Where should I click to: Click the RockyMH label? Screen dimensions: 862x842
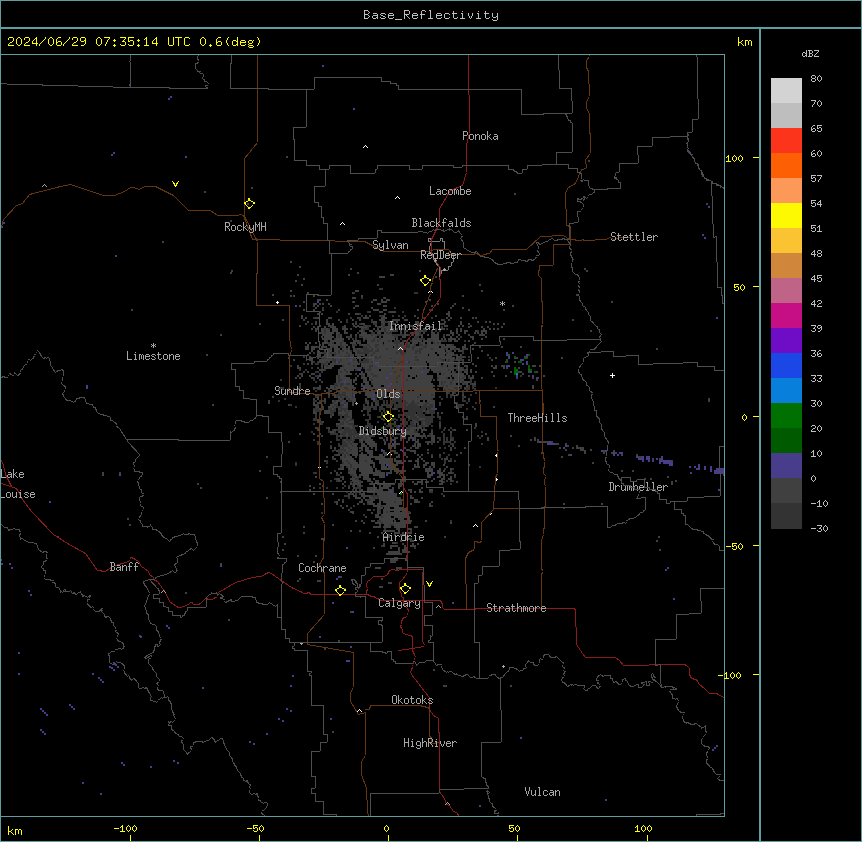coord(245,227)
